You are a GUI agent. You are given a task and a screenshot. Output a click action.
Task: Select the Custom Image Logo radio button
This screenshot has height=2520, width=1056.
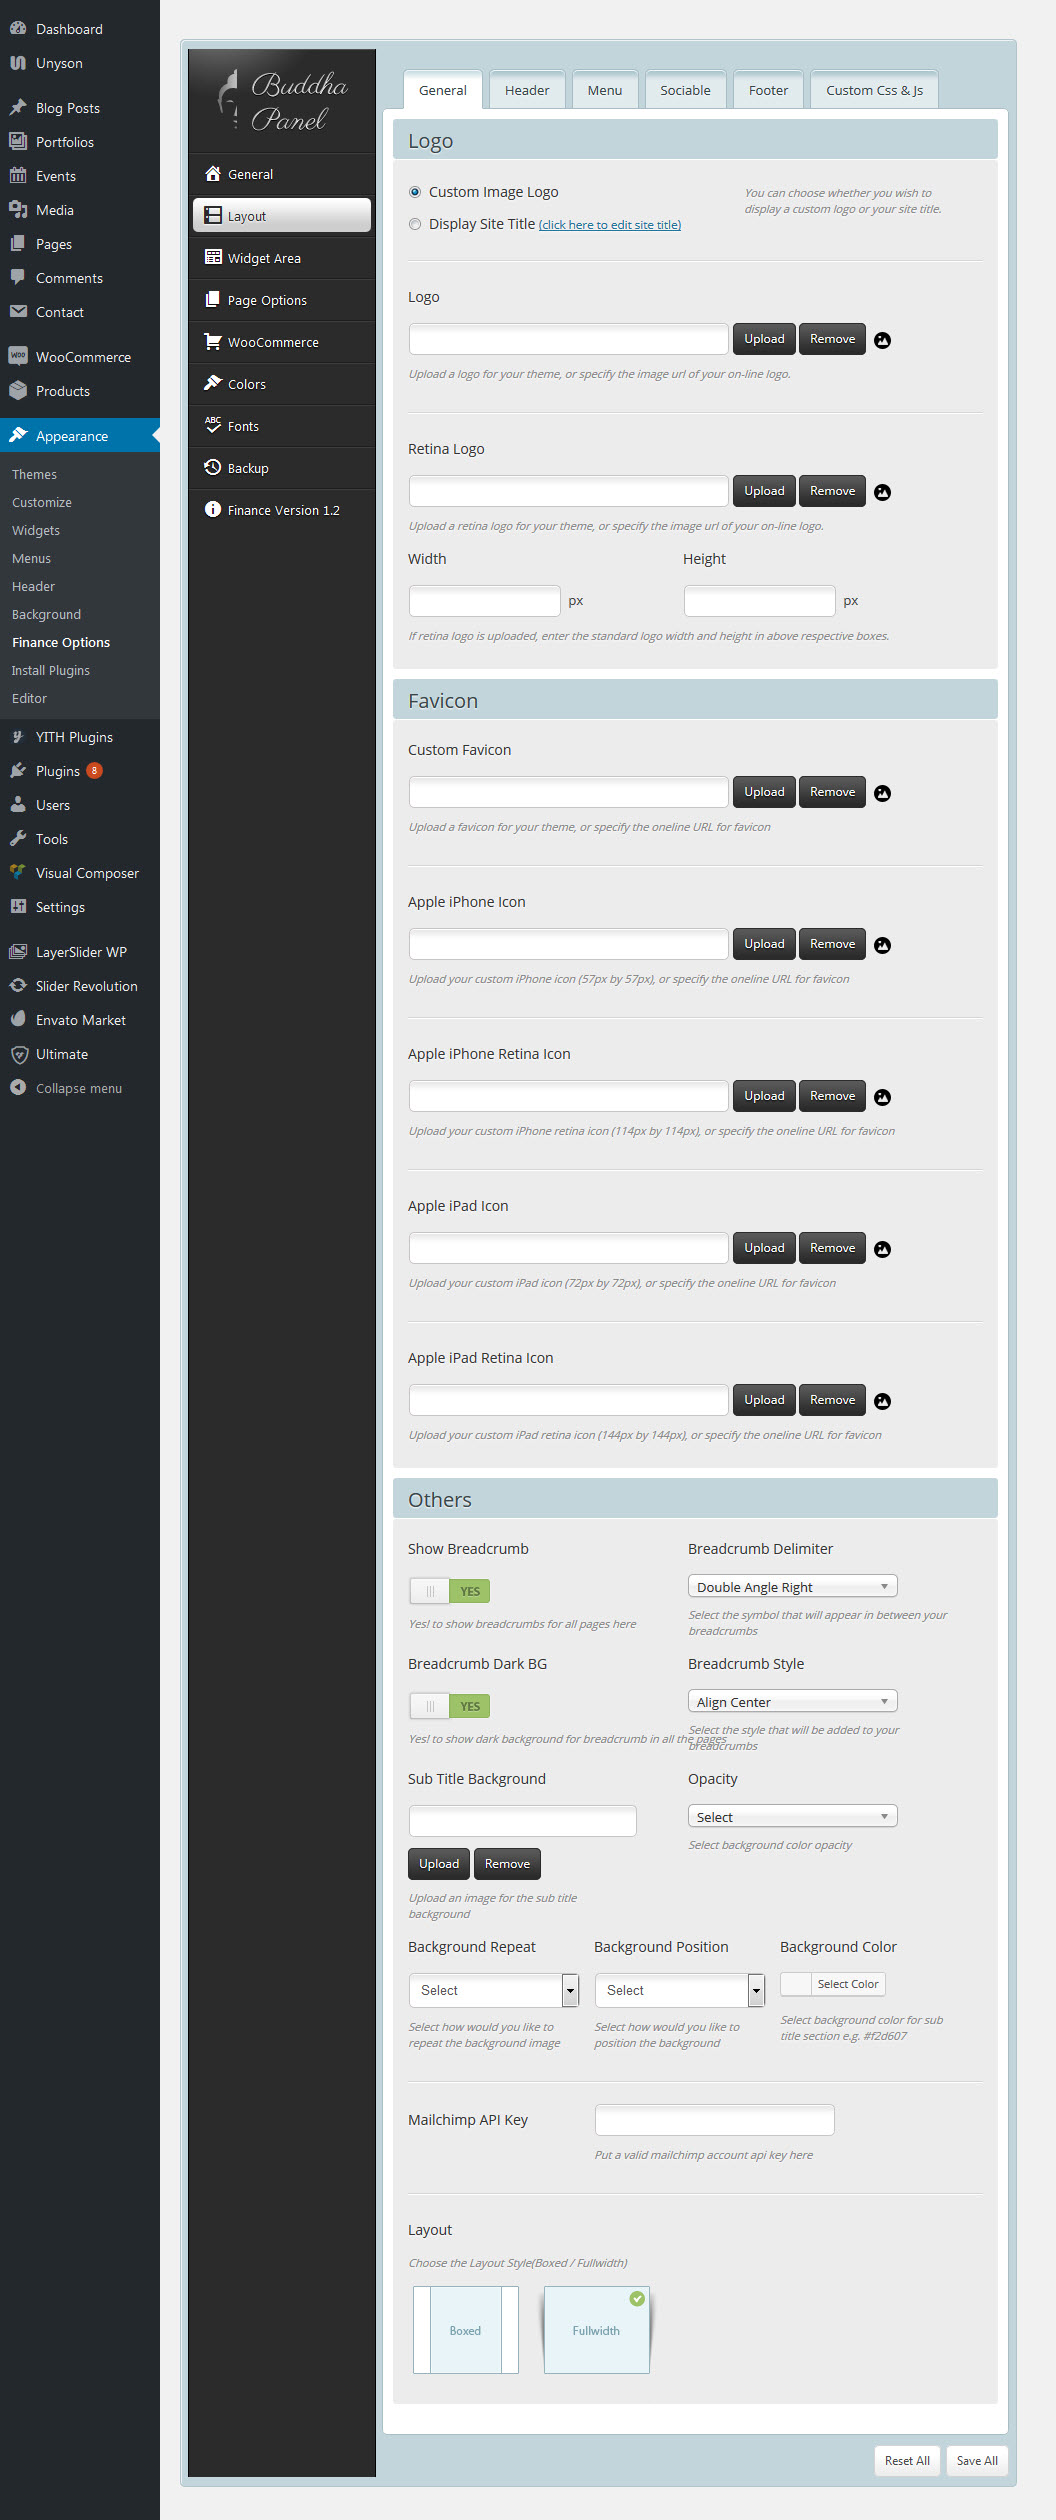(415, 192)
